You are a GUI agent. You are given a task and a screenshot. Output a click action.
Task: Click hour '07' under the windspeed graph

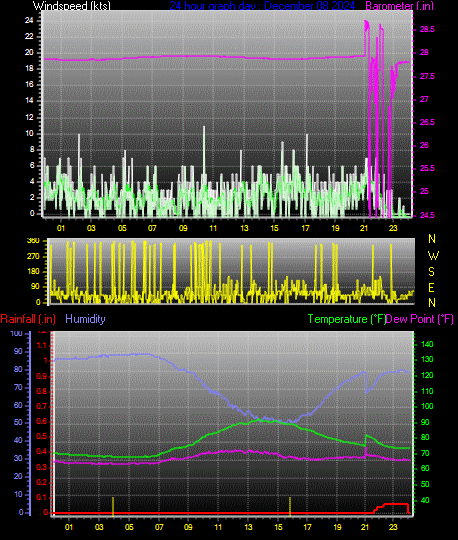click(152, 228)
